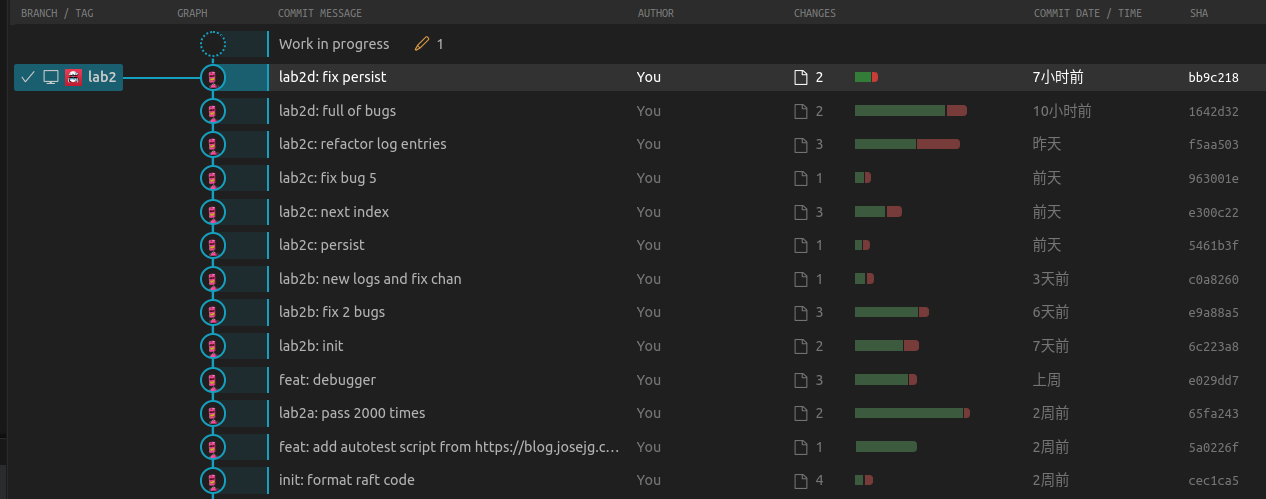
Task: Click the Commit Date / Time column header
Action: pos(1088,14)
